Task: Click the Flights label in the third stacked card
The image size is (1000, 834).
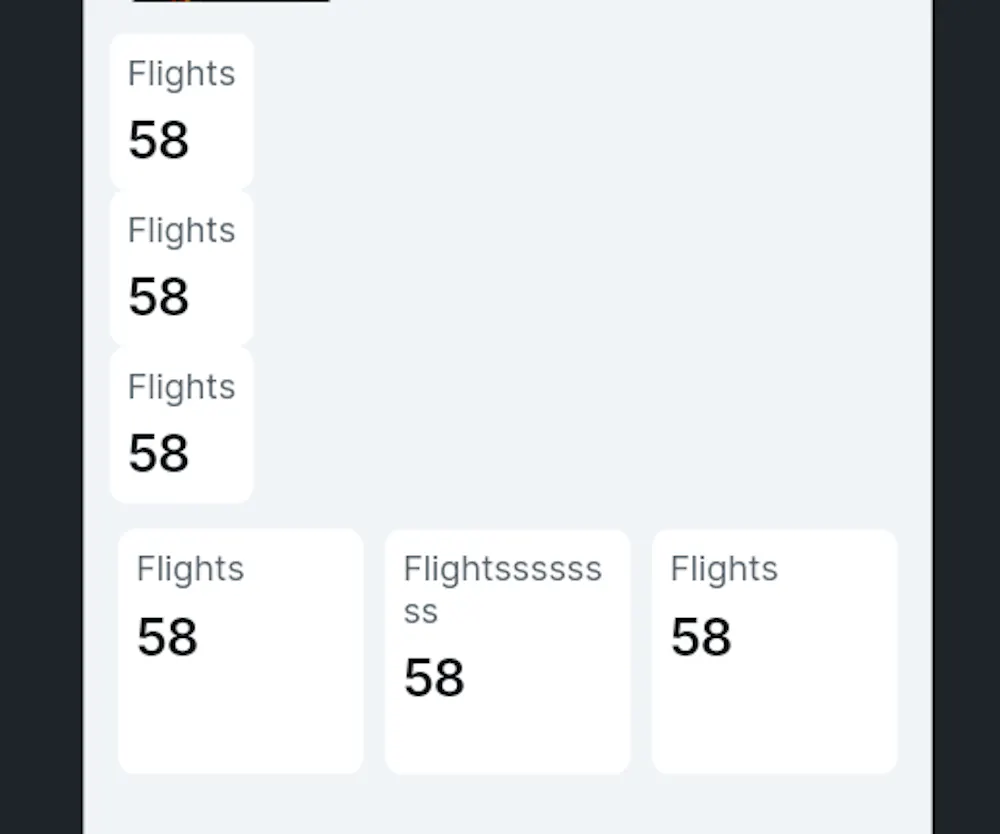Action: (x=181, y=387)
